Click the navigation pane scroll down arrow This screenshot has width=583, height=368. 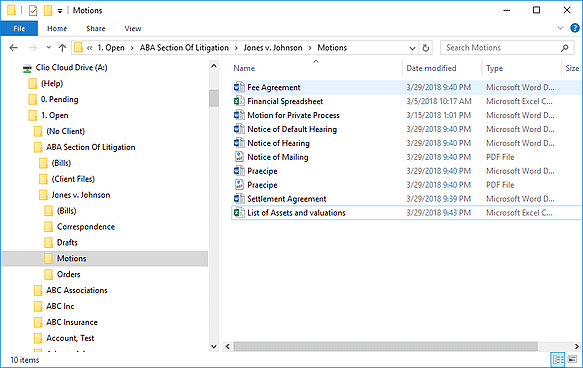(214, 346)
